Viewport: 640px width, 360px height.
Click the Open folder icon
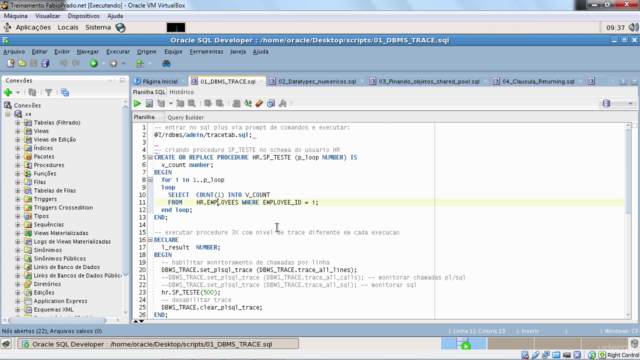(22, 63)
